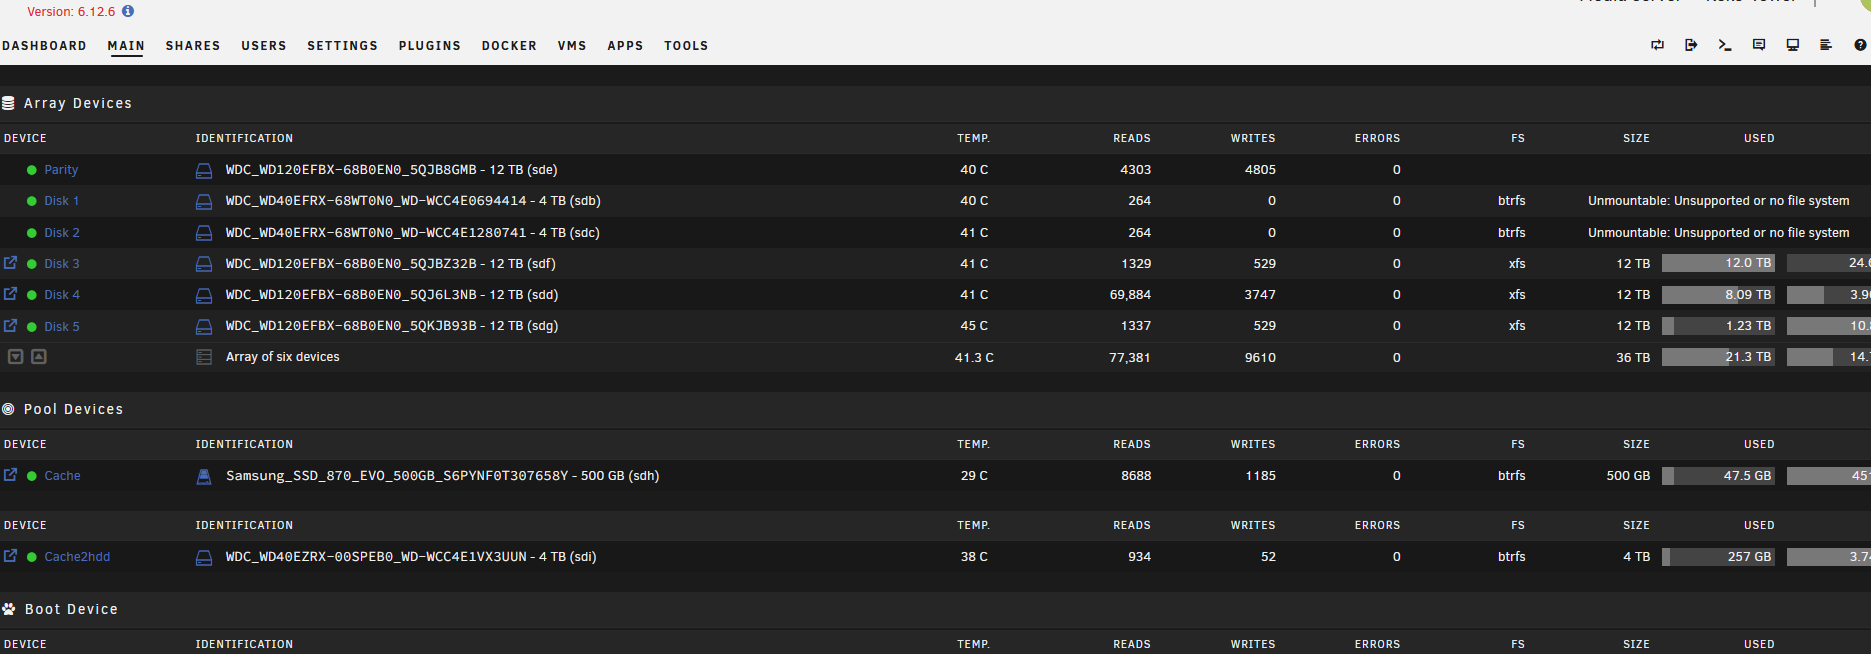The height and width of the screenshot is (654, 1871).
Task: Click the help question mark icon
Action: coord(1860,45)
